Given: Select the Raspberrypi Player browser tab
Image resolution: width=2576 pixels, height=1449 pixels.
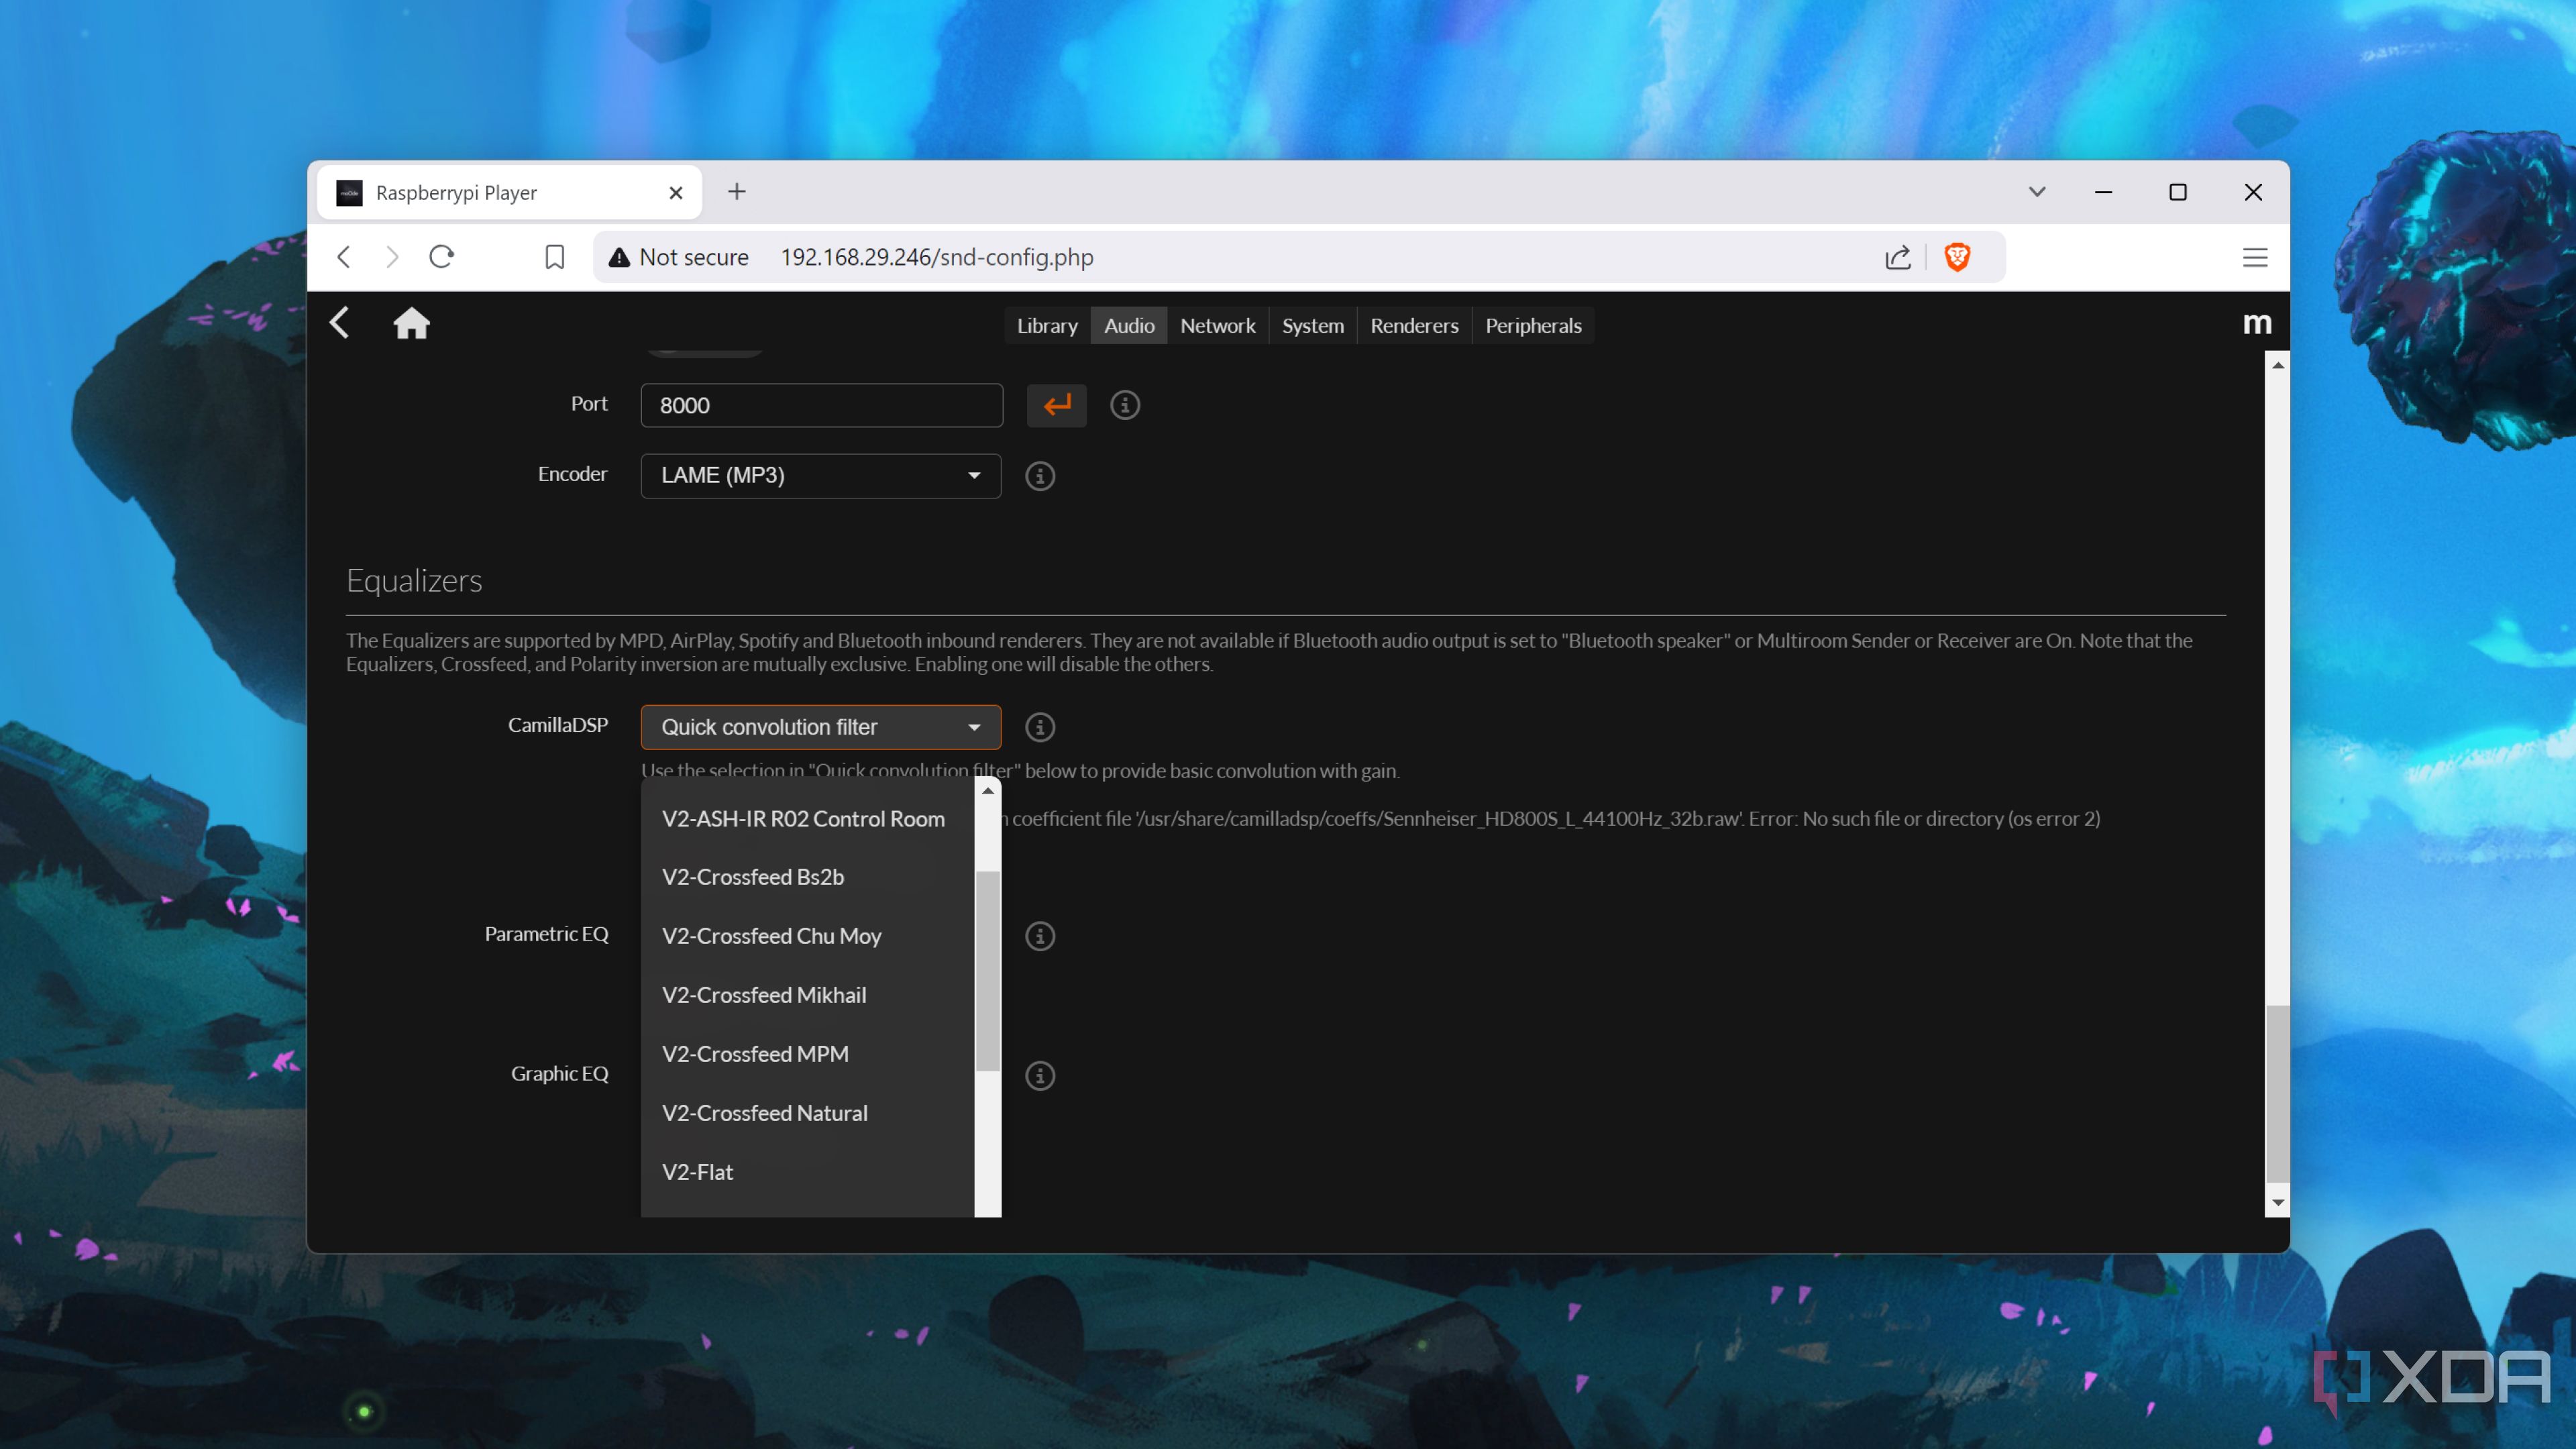Looking at the screenshot, I should point(509,193).
